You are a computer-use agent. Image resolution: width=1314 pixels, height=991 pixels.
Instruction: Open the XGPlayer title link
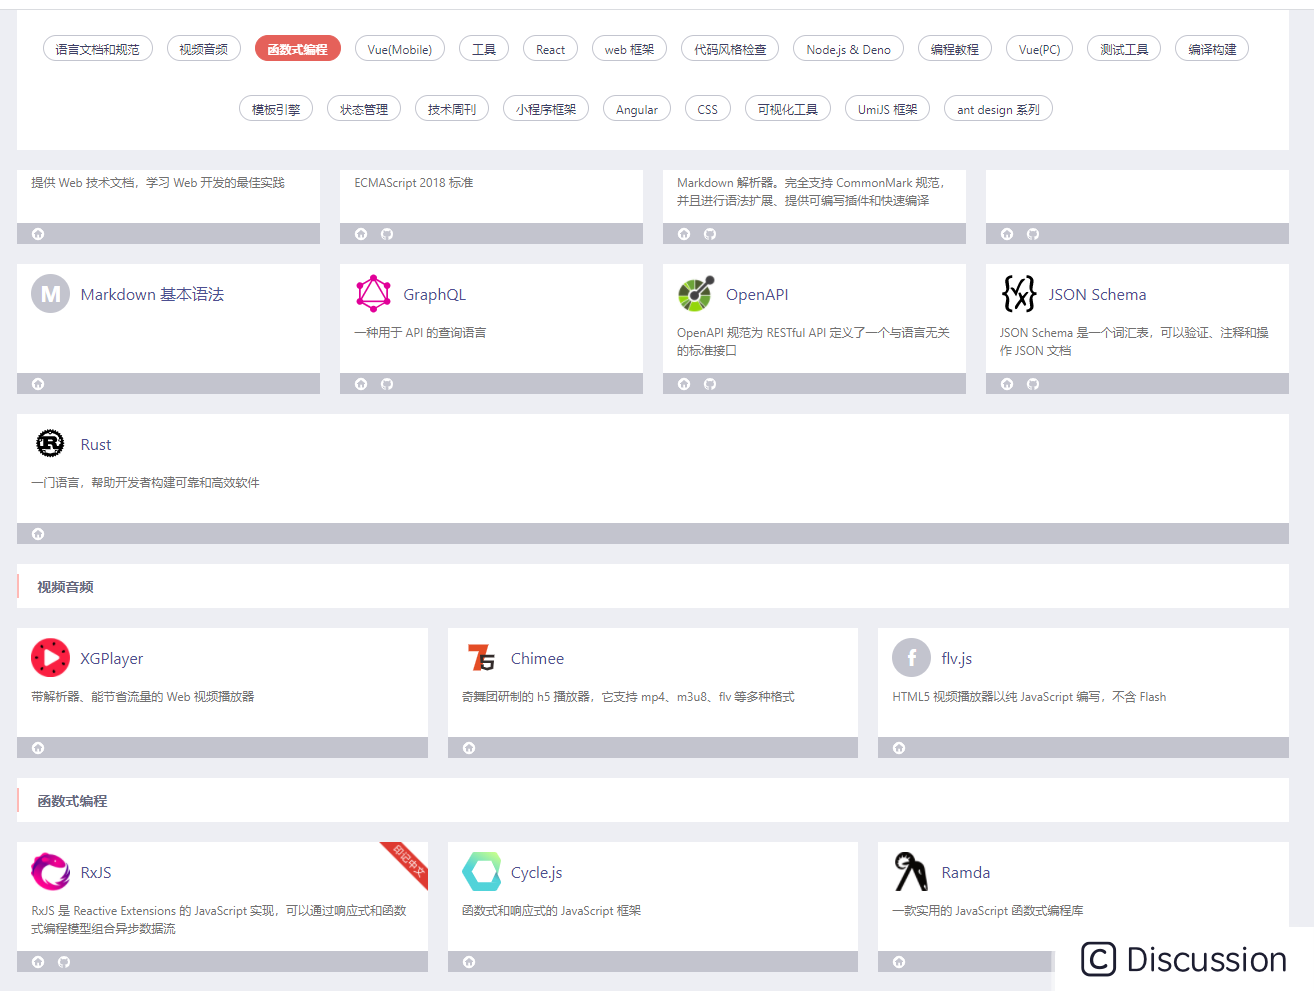112,658
